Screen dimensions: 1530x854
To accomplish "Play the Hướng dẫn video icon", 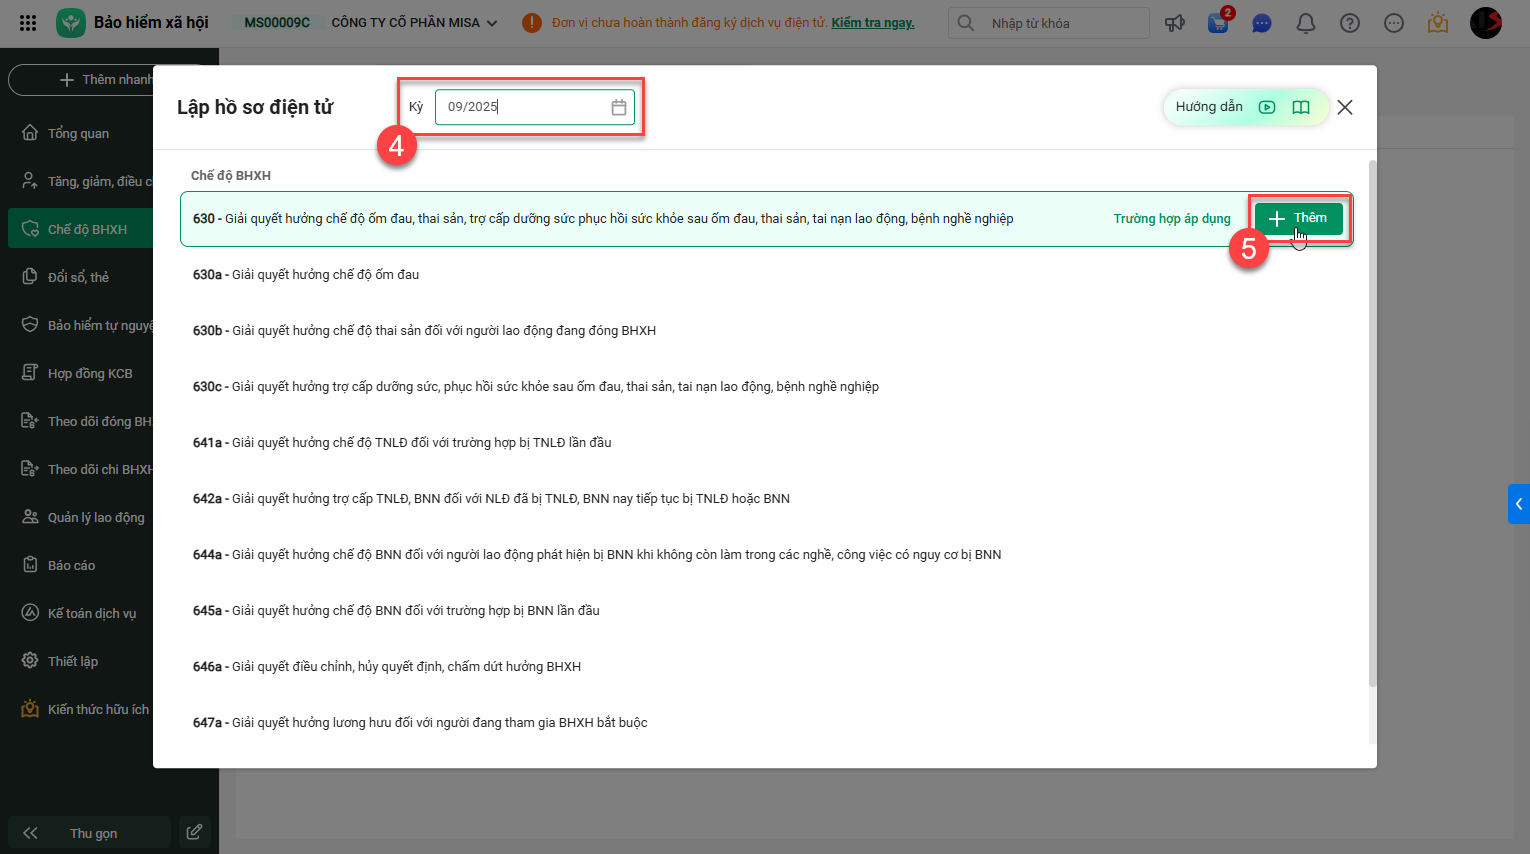I will (x=1267, y=107).
